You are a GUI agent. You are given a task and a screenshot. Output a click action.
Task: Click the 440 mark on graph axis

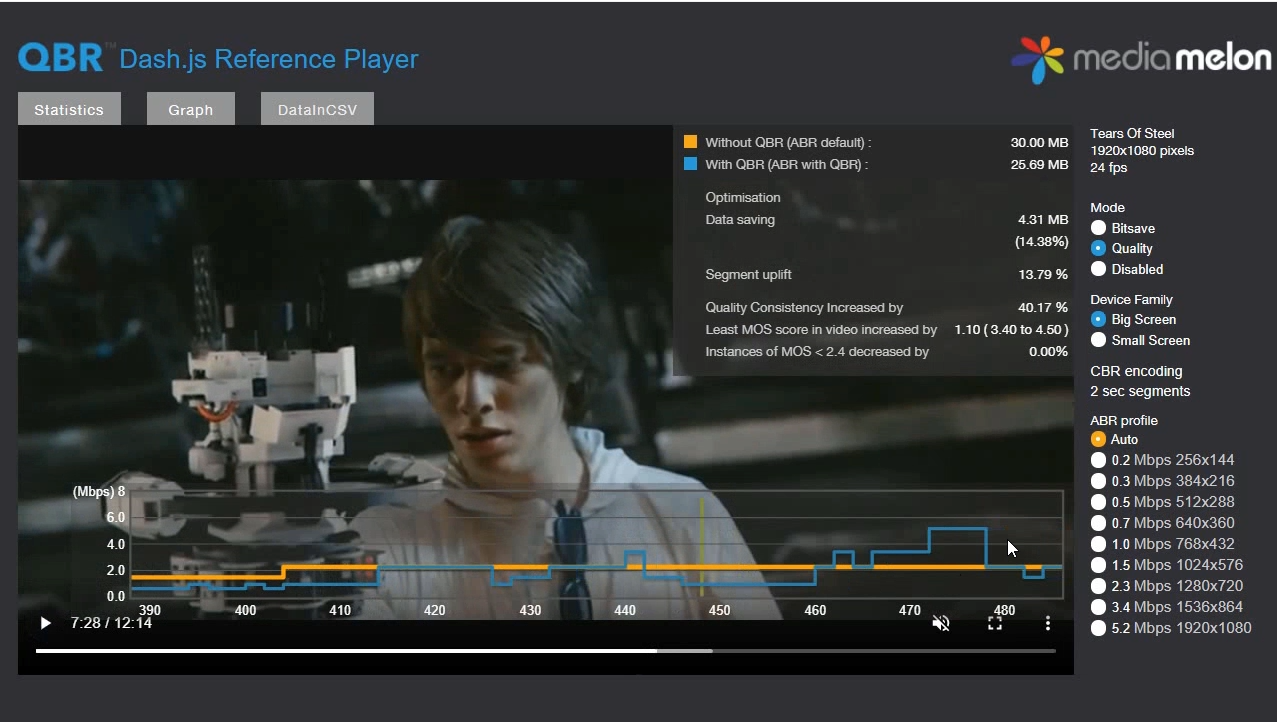click(x=625, y=610)
